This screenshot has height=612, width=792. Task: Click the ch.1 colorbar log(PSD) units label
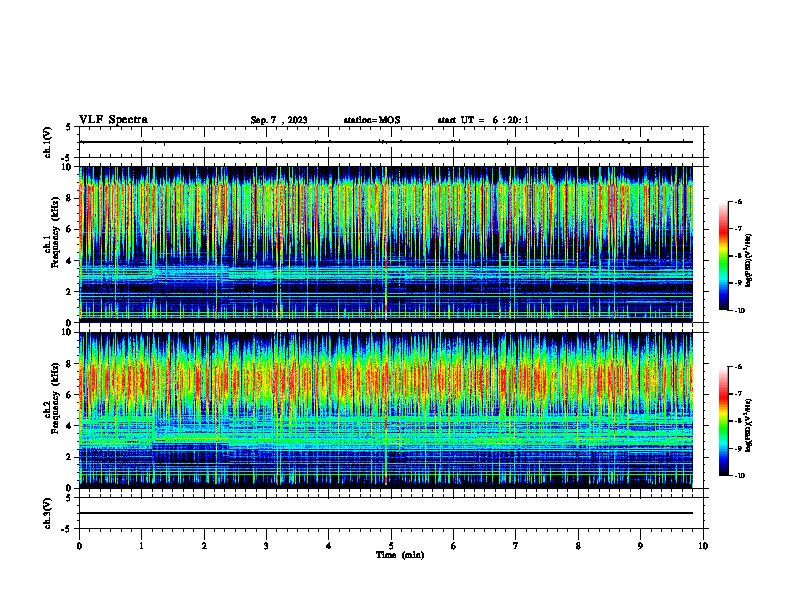point(749,261)
